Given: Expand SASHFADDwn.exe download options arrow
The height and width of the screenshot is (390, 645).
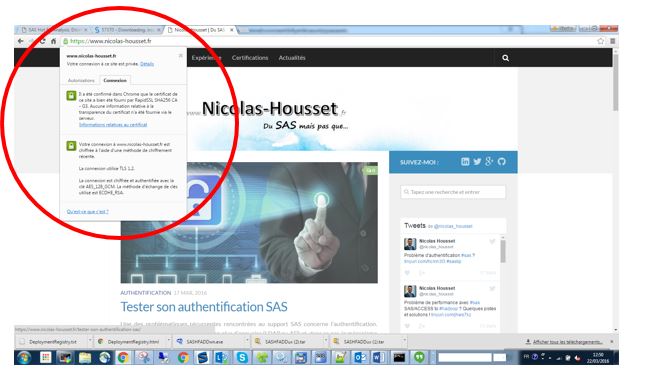Looking at the screenshot, I should tap(247, 341).
